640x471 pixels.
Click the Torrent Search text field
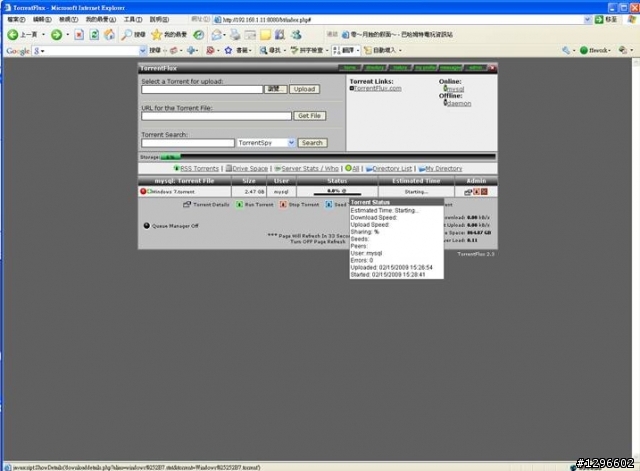point(188,143)
